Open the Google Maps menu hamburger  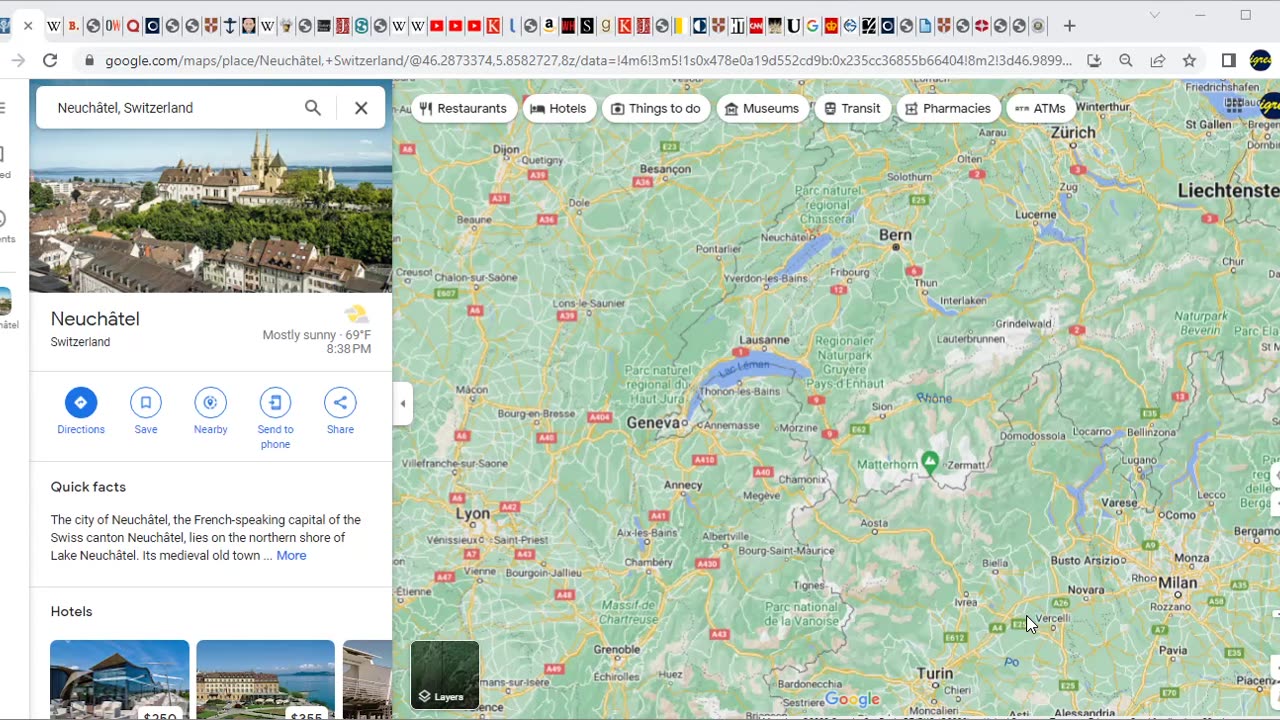3,108
